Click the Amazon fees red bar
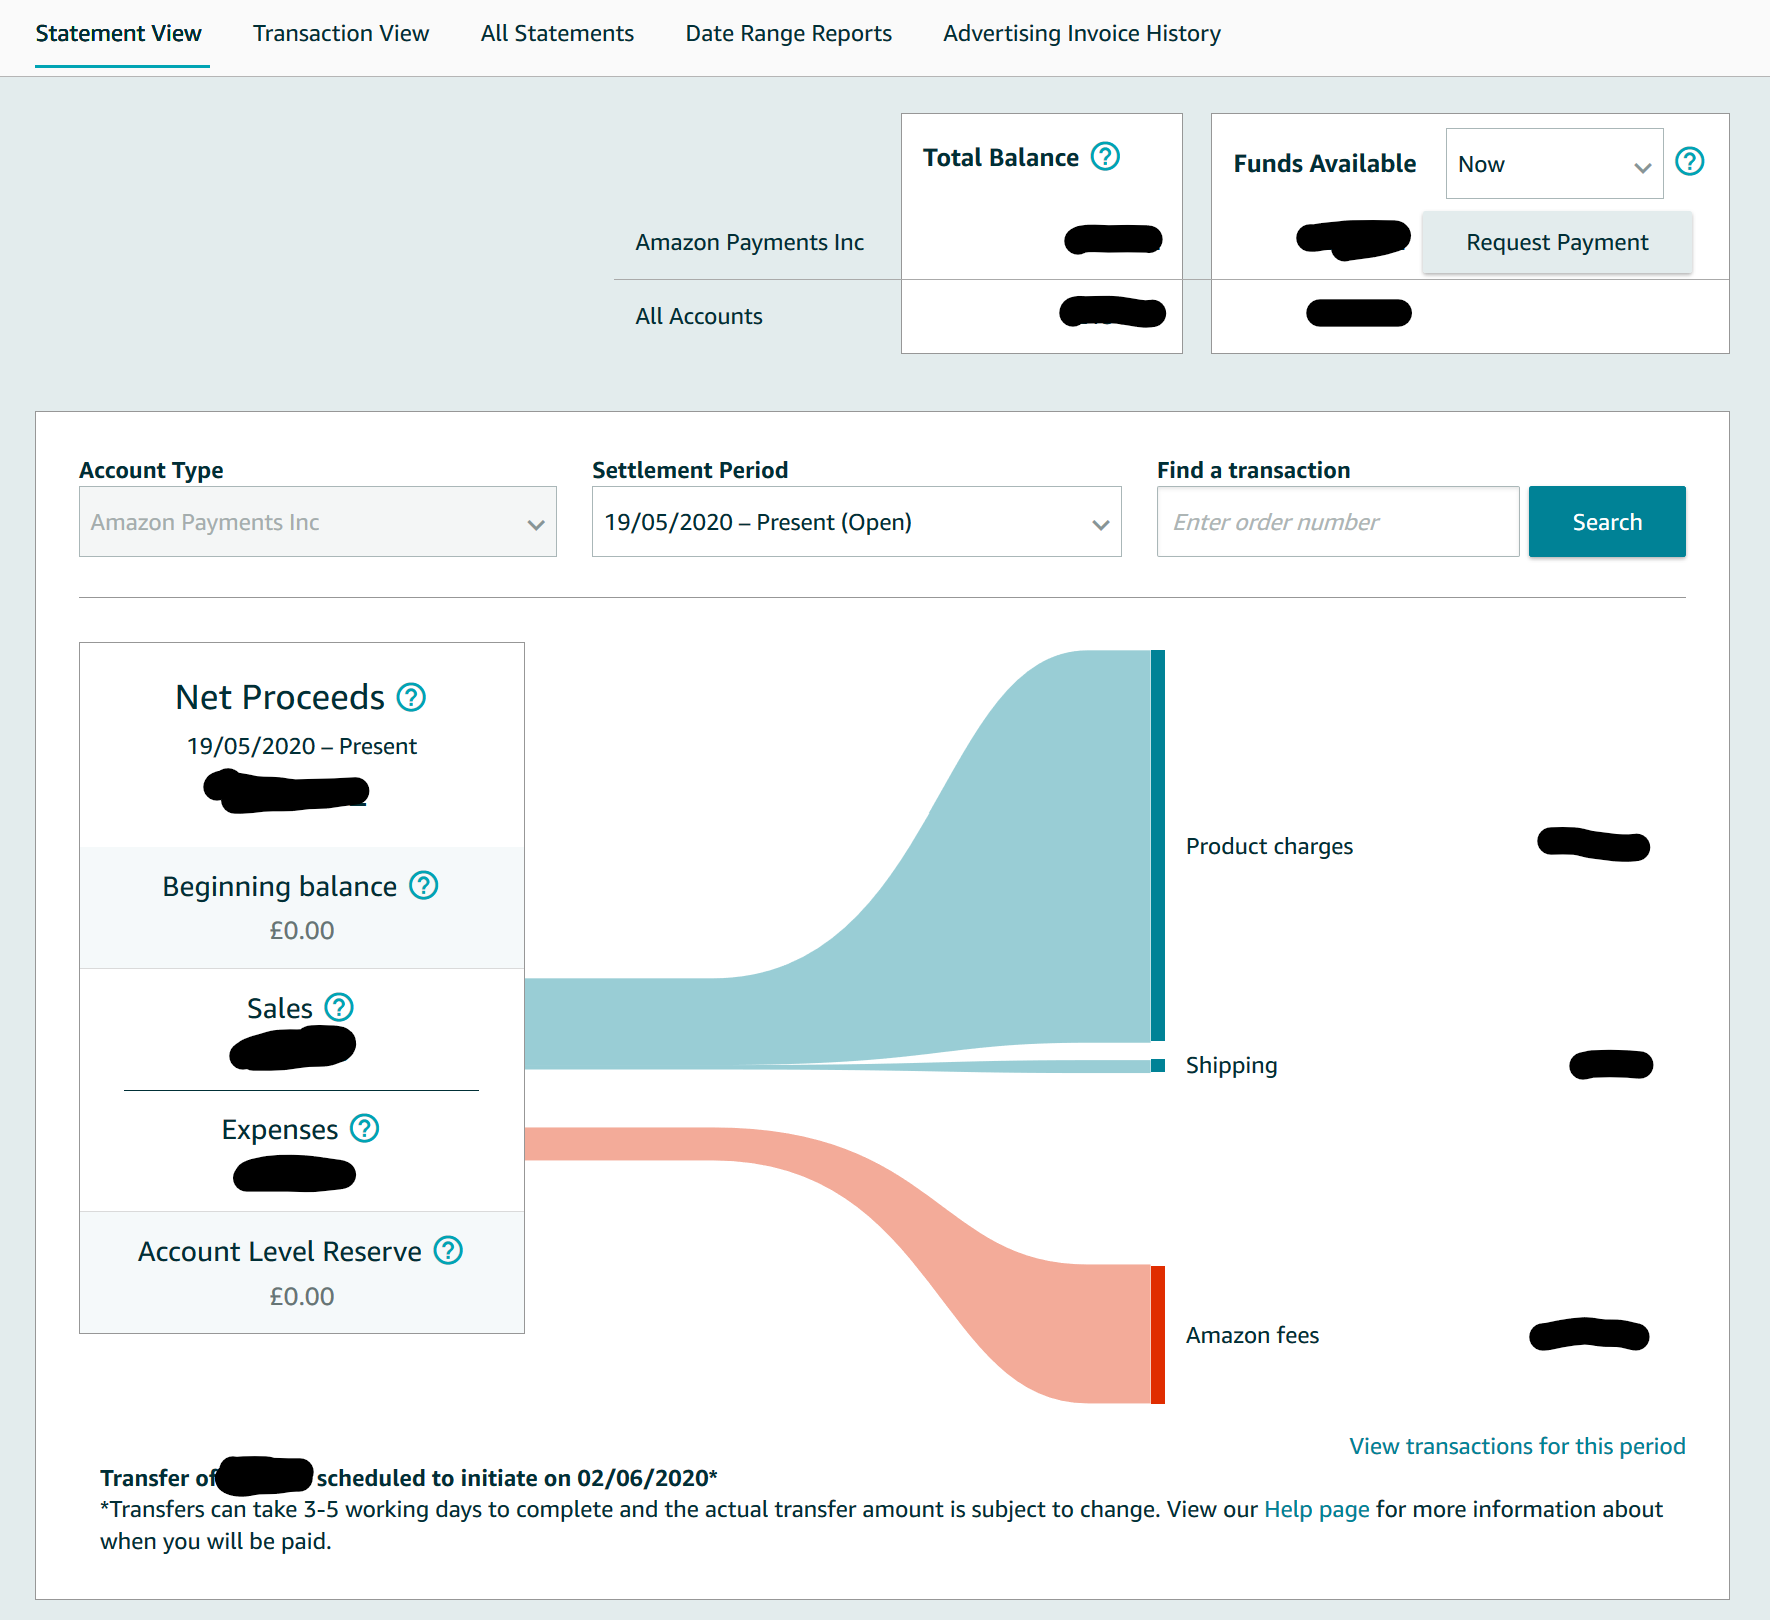 (1158, 1335)
